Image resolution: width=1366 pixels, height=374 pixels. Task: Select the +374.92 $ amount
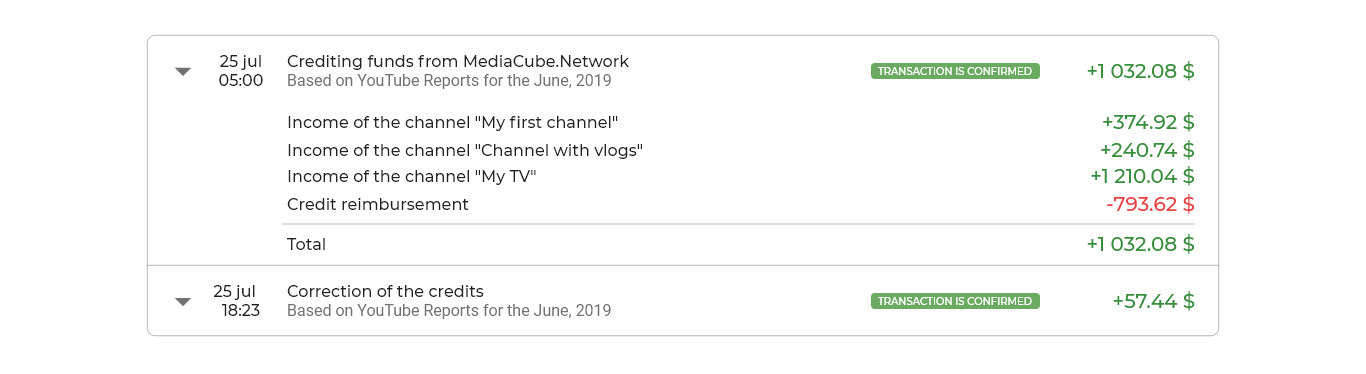tap(1148, 122)
